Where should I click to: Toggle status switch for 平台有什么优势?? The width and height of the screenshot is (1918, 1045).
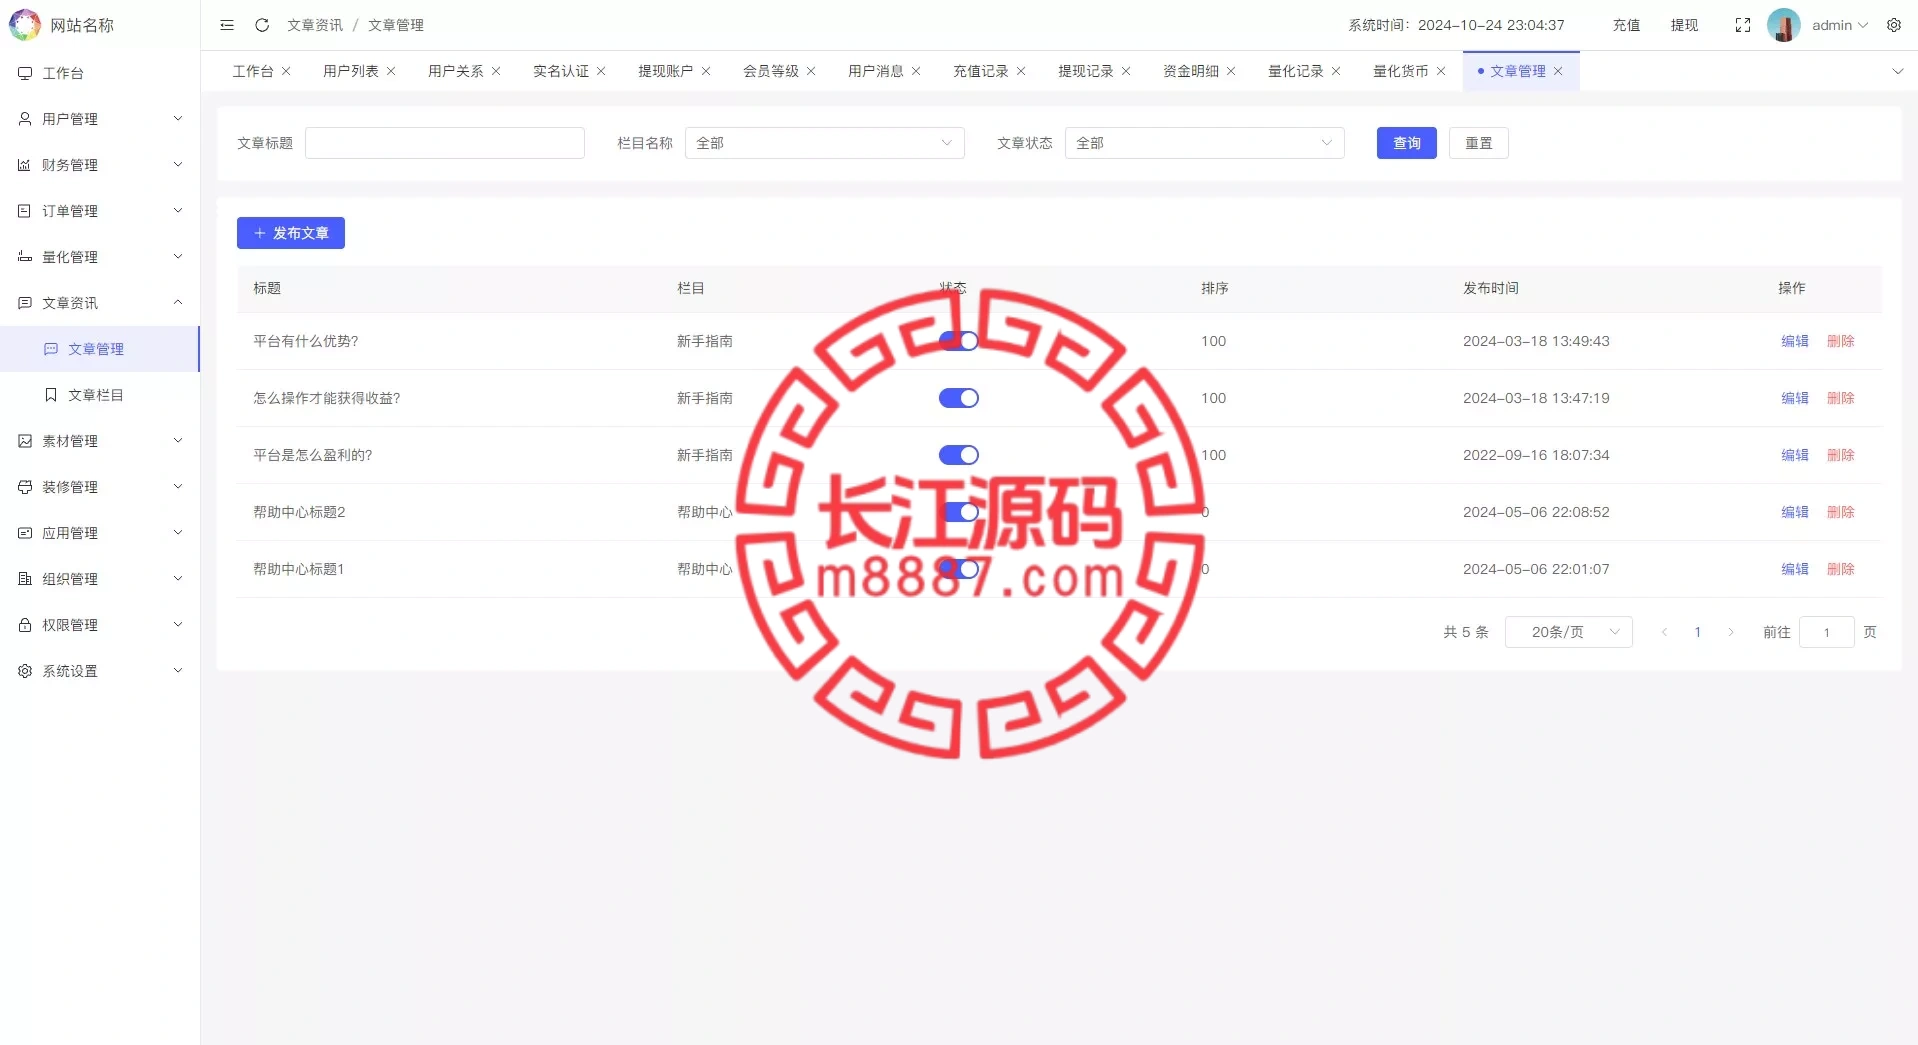pos(959,341)
